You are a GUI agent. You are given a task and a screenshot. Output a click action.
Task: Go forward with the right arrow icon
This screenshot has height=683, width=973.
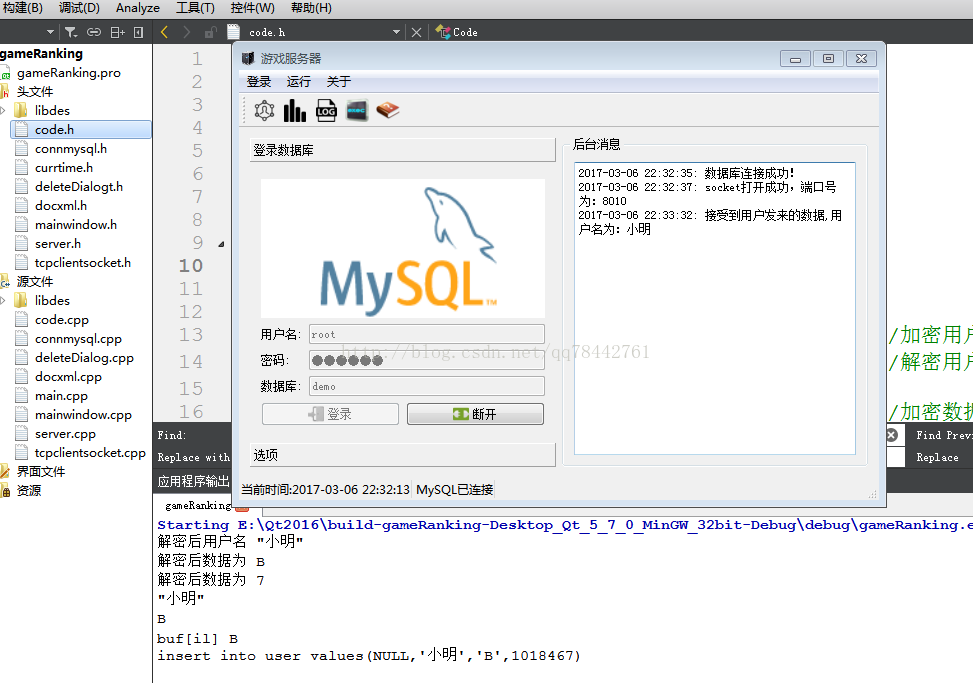point(186,32)
